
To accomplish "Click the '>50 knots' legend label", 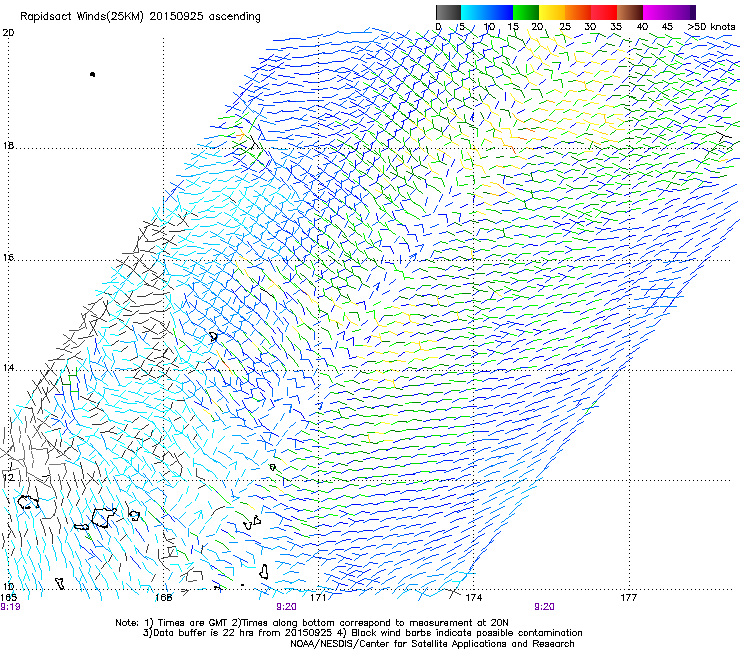I will (711, 27).
